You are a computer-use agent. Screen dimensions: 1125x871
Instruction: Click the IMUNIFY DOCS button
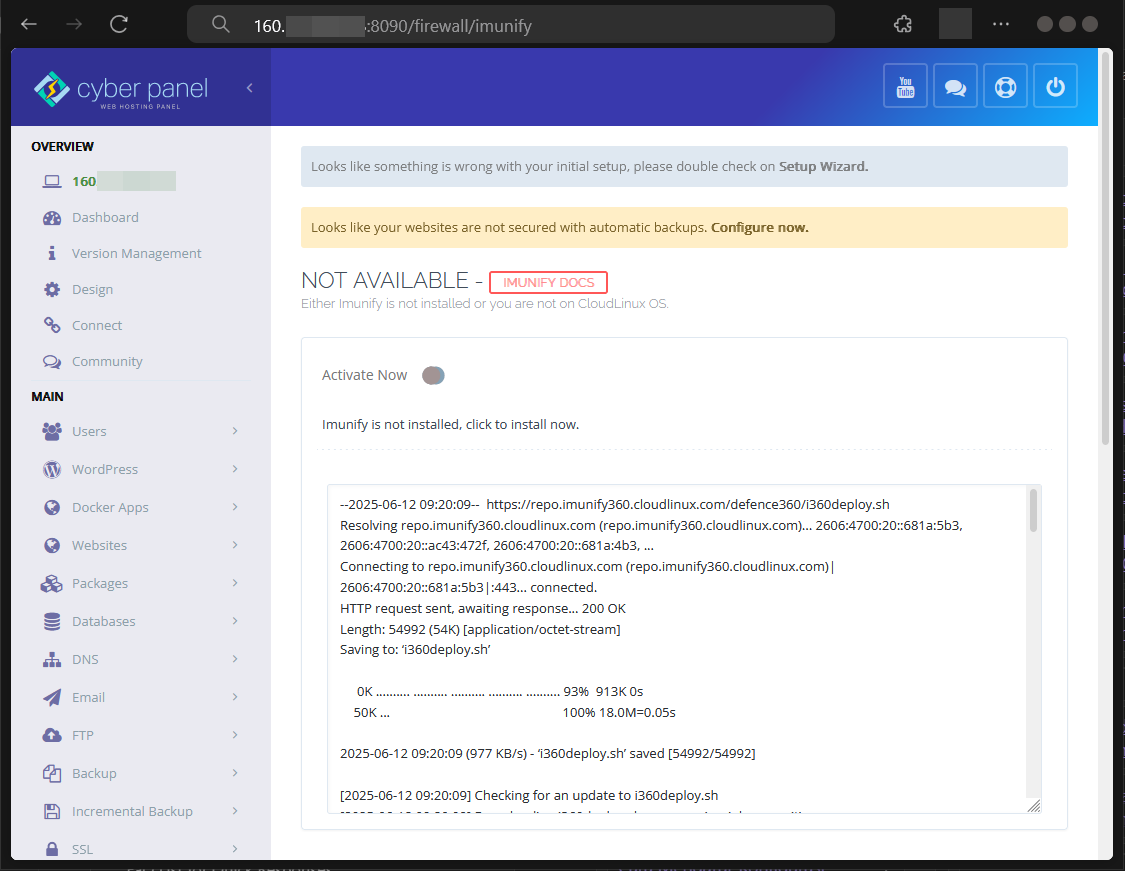(x=548, y=283)
